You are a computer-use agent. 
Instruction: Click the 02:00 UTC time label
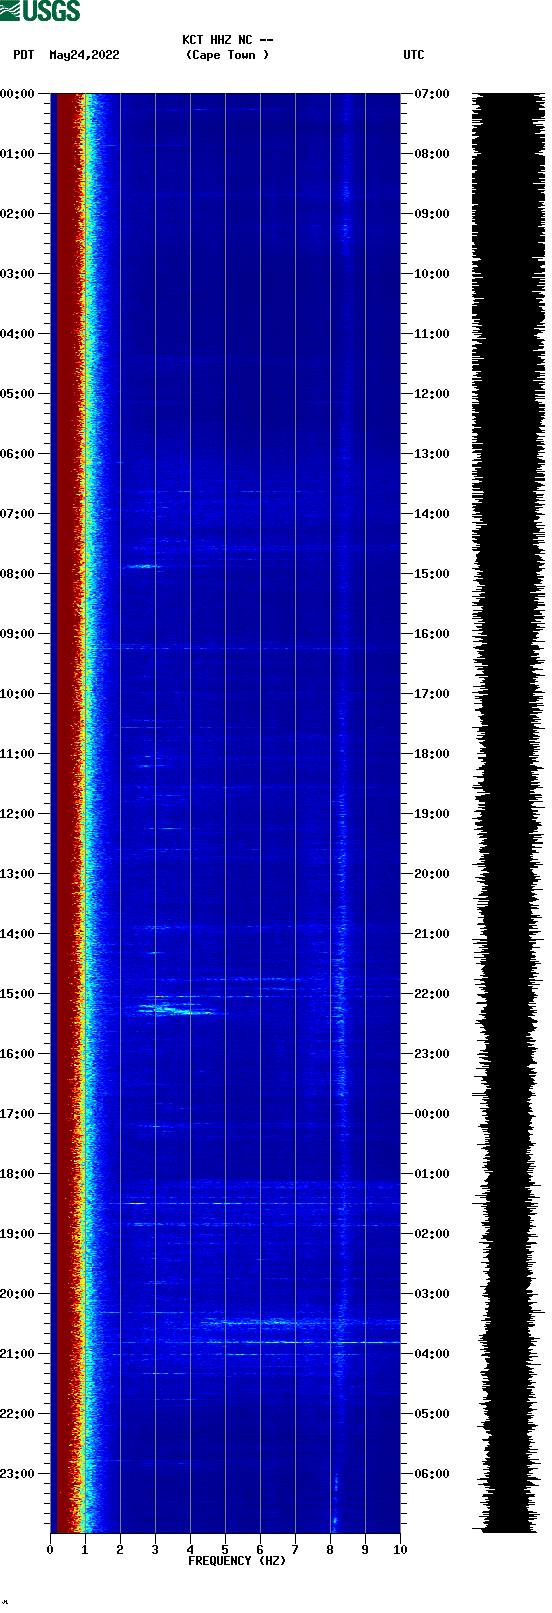pyautogui.click(x=432, y=1234)
